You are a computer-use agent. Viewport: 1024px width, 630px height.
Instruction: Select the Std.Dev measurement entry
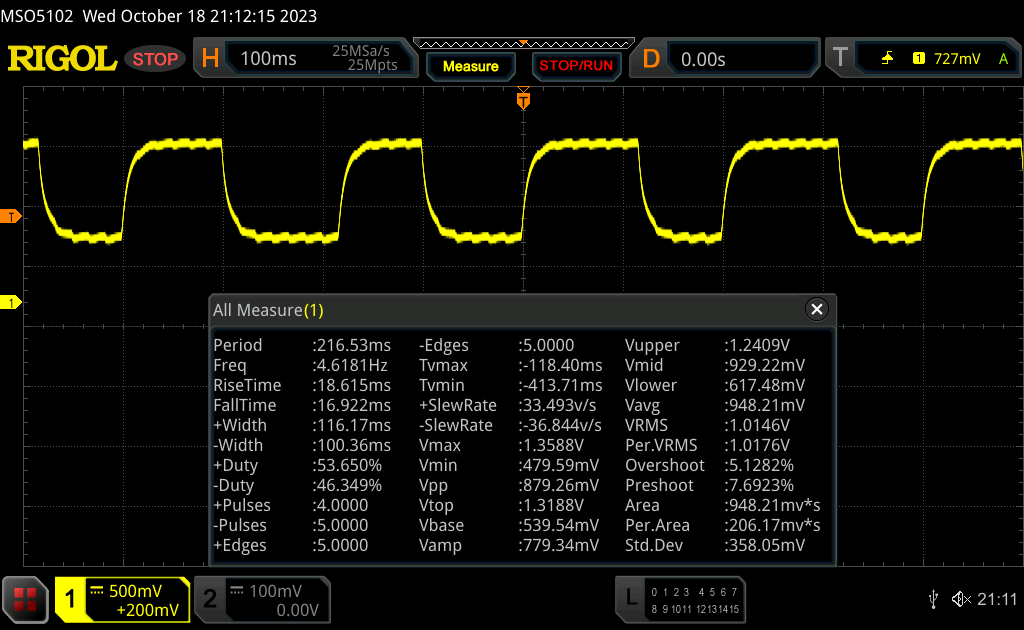(x=715, y=545)
